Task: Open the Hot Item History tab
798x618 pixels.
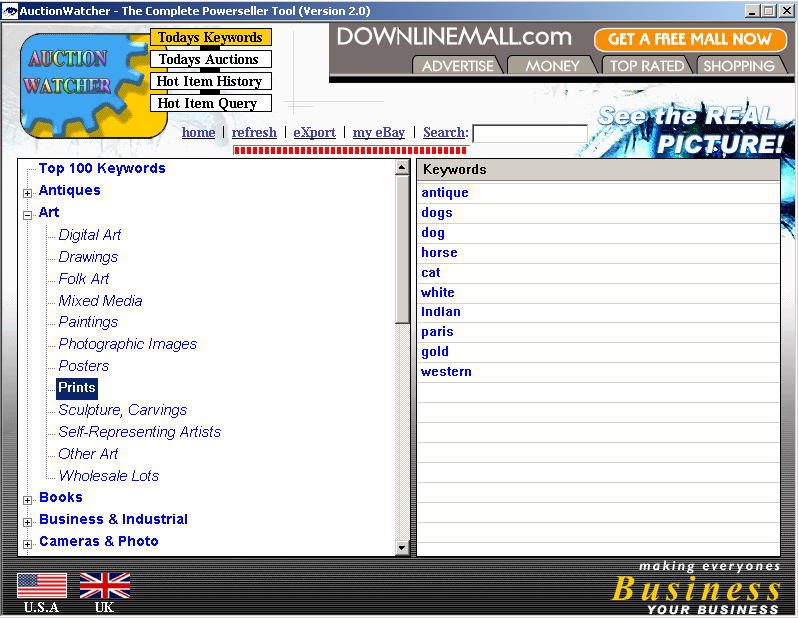Action: pos(210,81)
